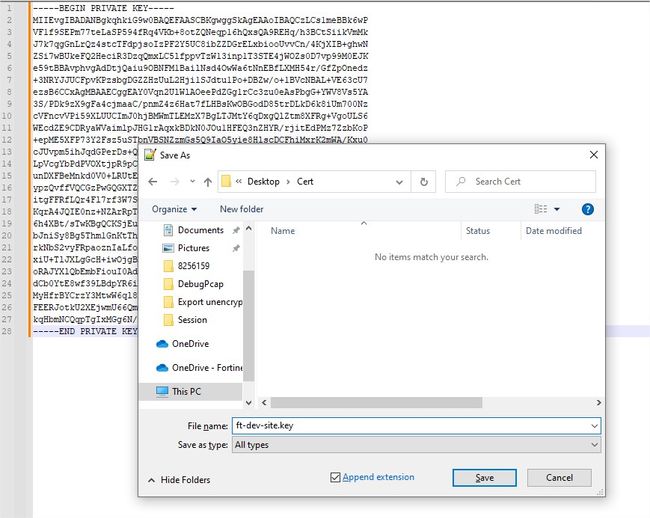Open recent locations dropdown arrow

click(192, 182)
